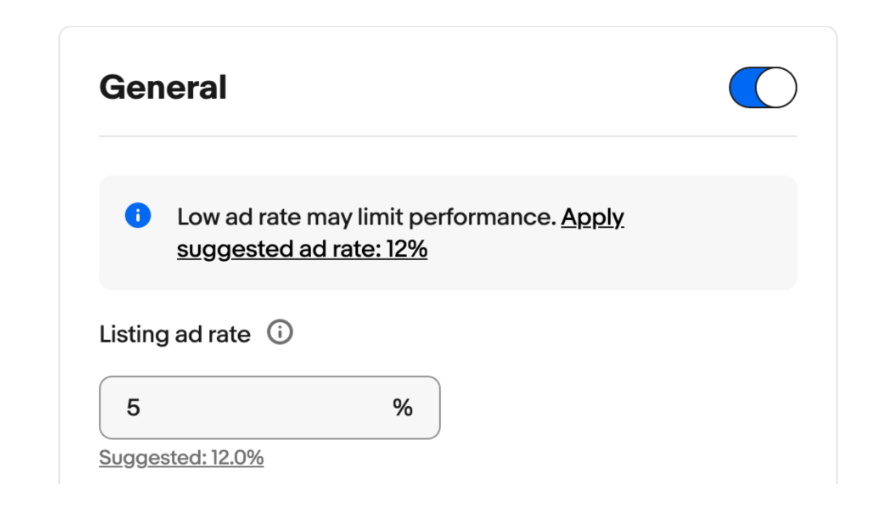
Task: Click the "Low ad rate may limit performance" message
Action: [x=366, y=217]
